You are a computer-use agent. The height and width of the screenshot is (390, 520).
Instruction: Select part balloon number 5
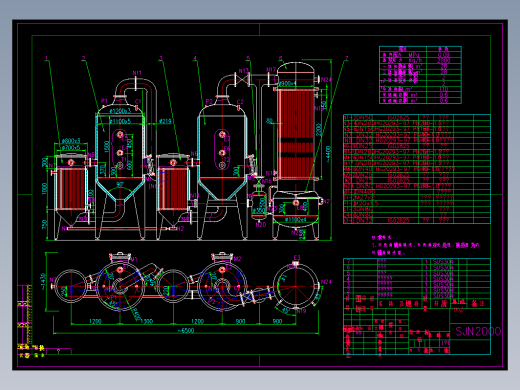[x=248, y=59]
